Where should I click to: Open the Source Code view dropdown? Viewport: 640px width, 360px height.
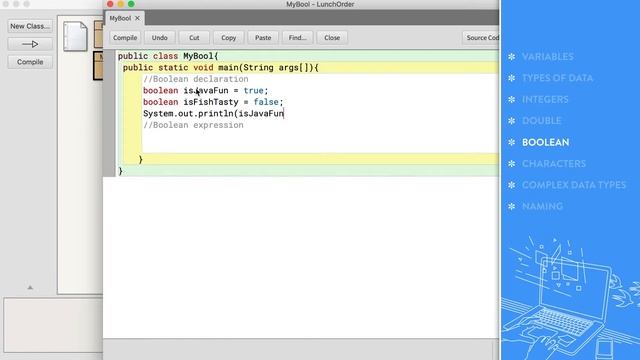point(480,38)
